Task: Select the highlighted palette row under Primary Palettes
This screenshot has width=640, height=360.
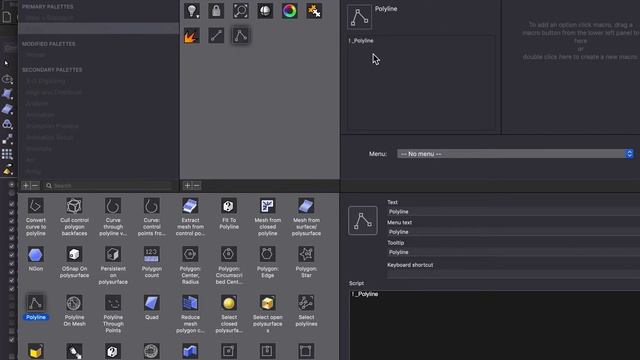Action: tap(98, 29)
